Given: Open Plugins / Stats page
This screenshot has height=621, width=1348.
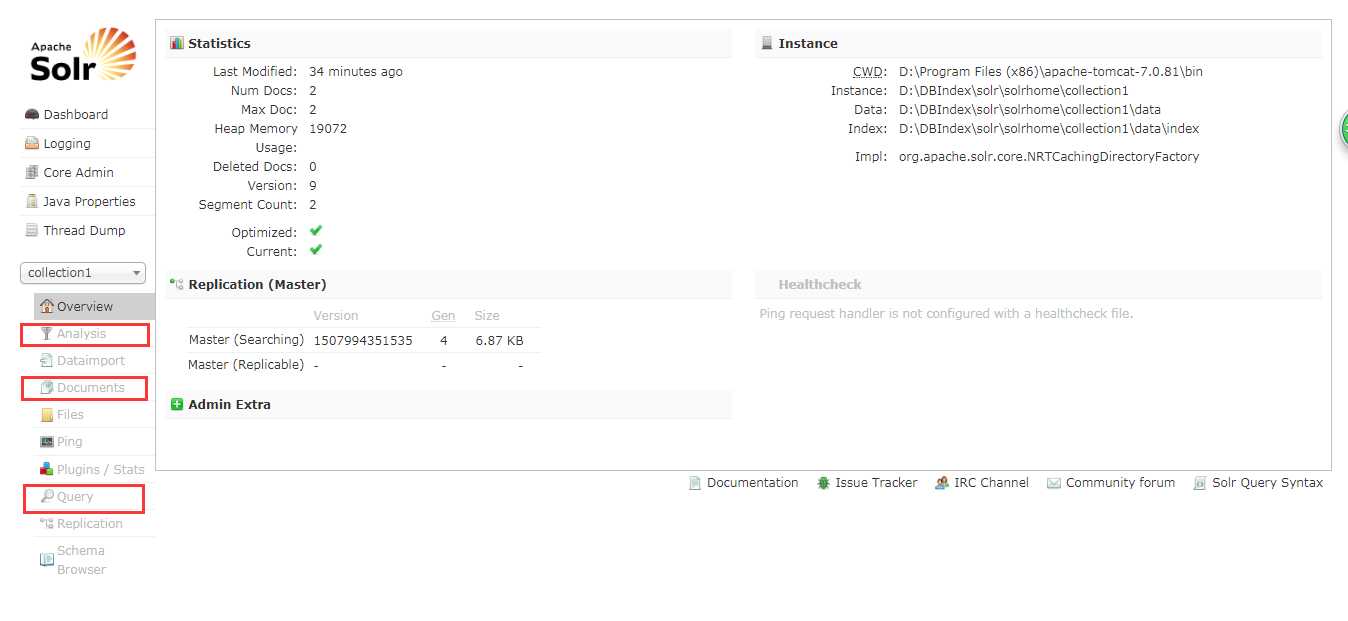Looking at the screenshot, I should point(95,469).
